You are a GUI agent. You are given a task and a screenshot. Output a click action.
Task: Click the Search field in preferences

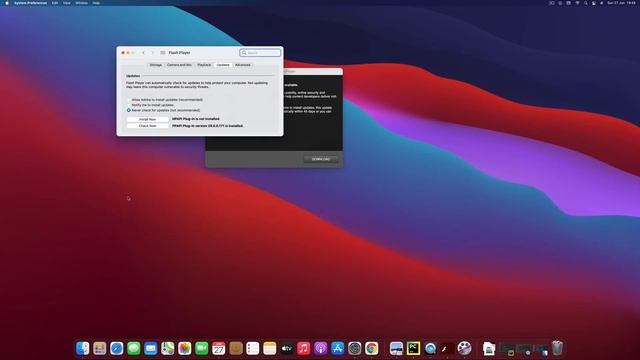click(x=260, y=53)
